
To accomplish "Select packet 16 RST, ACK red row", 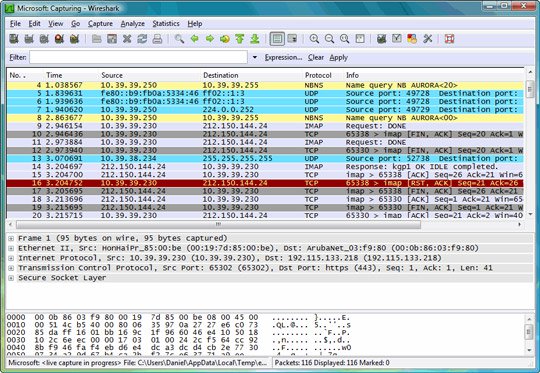I will (x=265, y=183).
